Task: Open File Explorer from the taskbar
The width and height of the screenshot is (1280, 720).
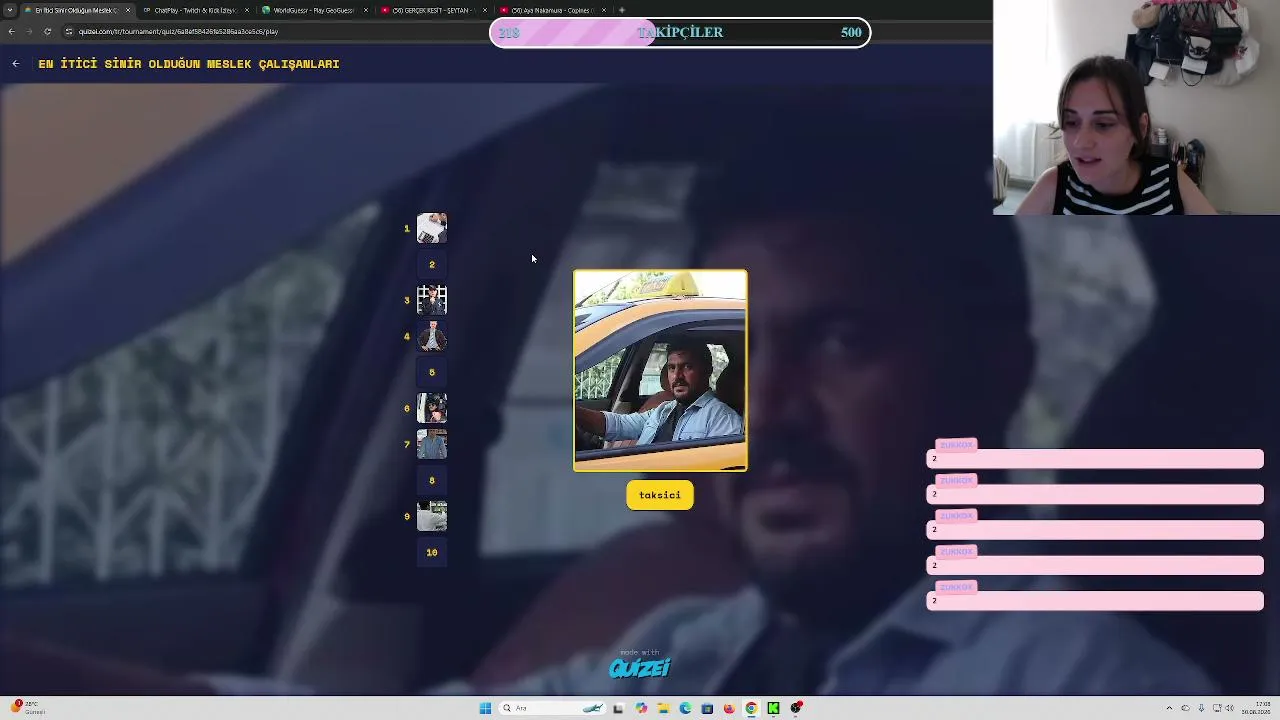Action: pos(663,708)
